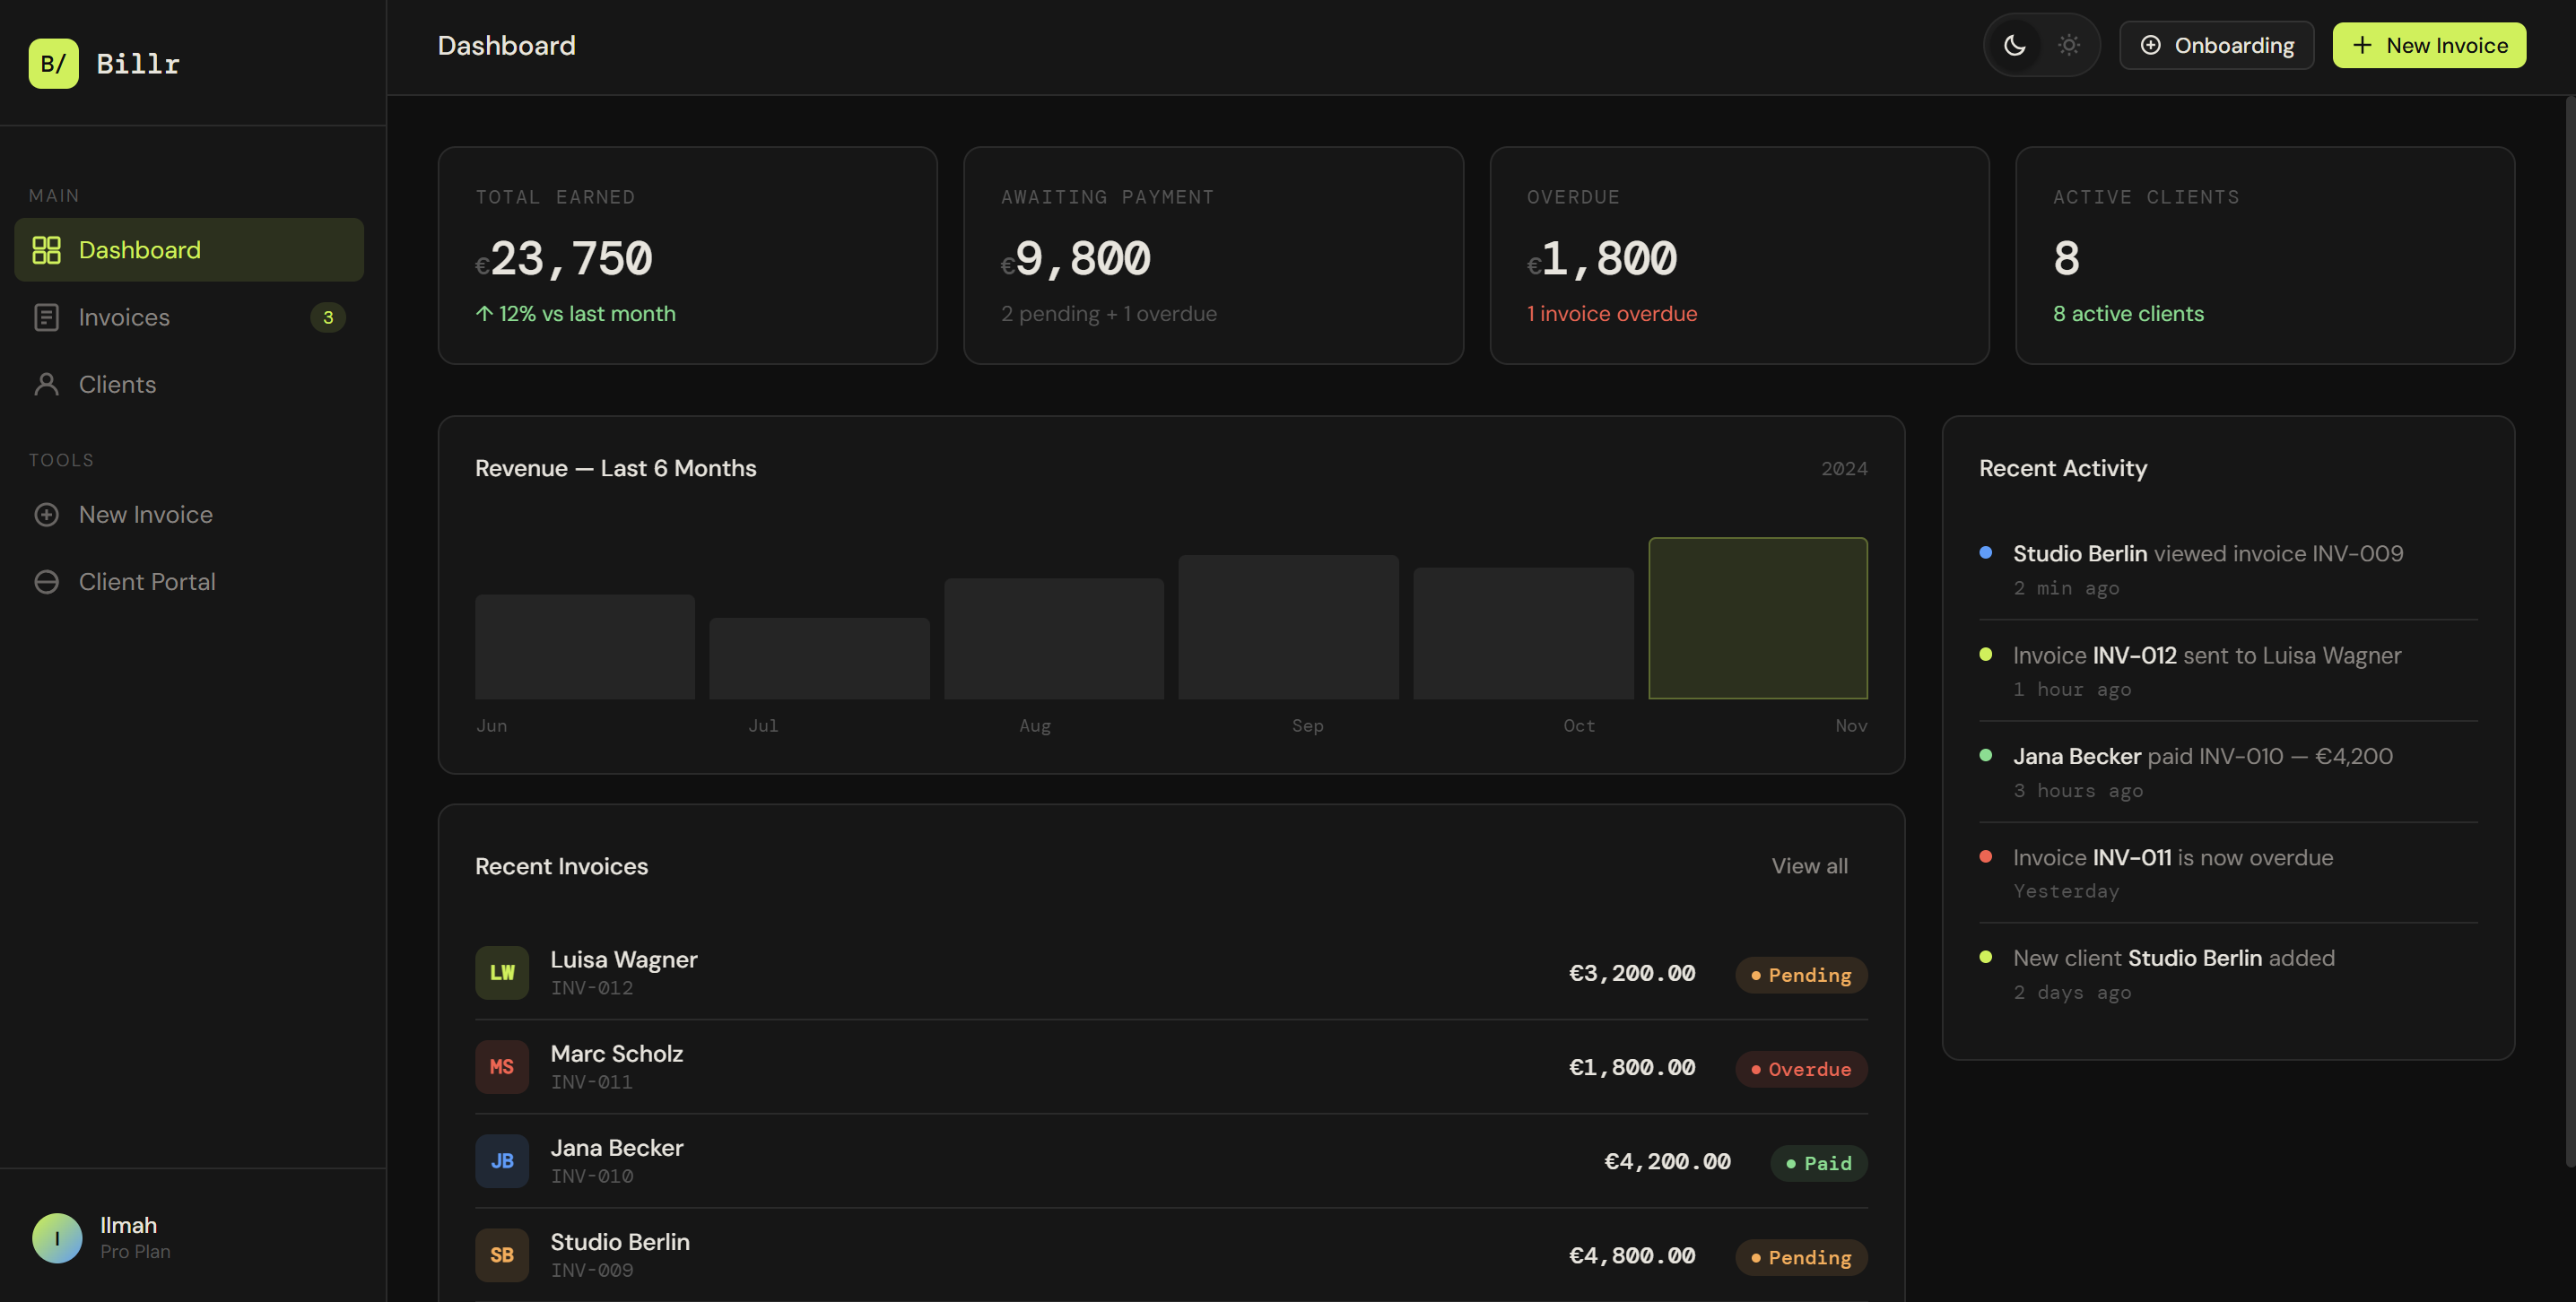The height and width of the screenshot is (1302, 2576).
Task: Switch to light mode with sun icon
Action: (x=2069, y=45)
